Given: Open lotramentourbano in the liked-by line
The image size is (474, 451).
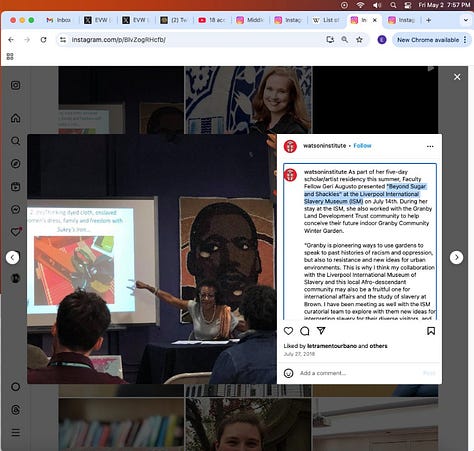Looking at the screenshot, I should click(332, 346).
